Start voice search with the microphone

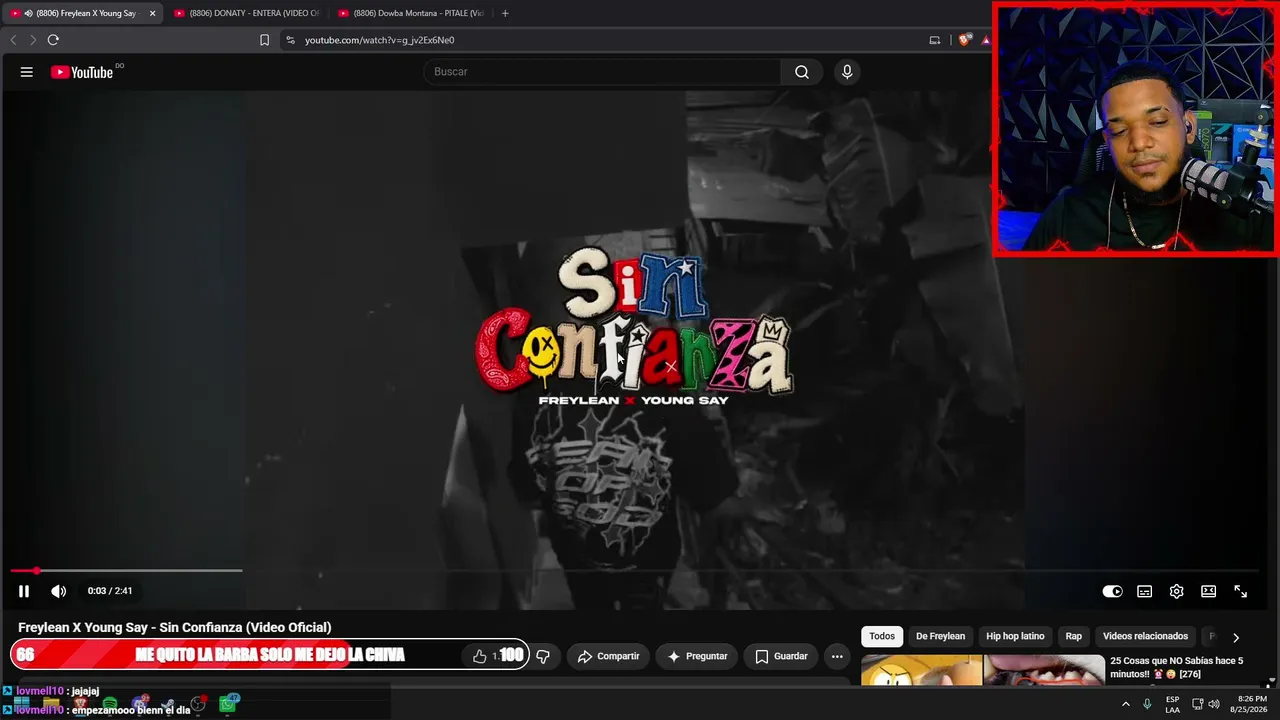point(847,72)
